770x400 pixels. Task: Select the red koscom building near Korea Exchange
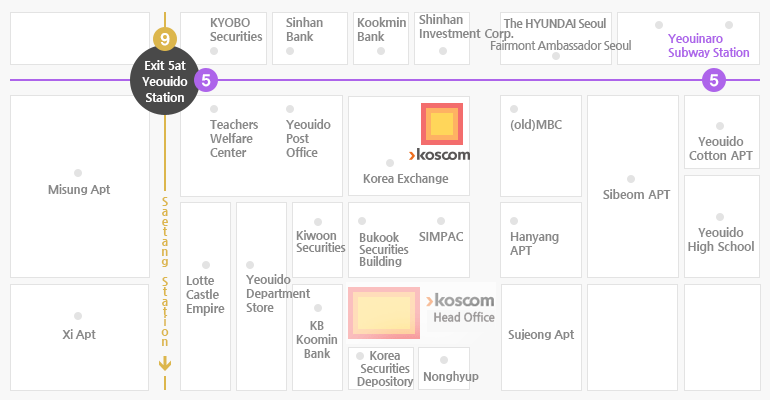click(x=441, y=124)
